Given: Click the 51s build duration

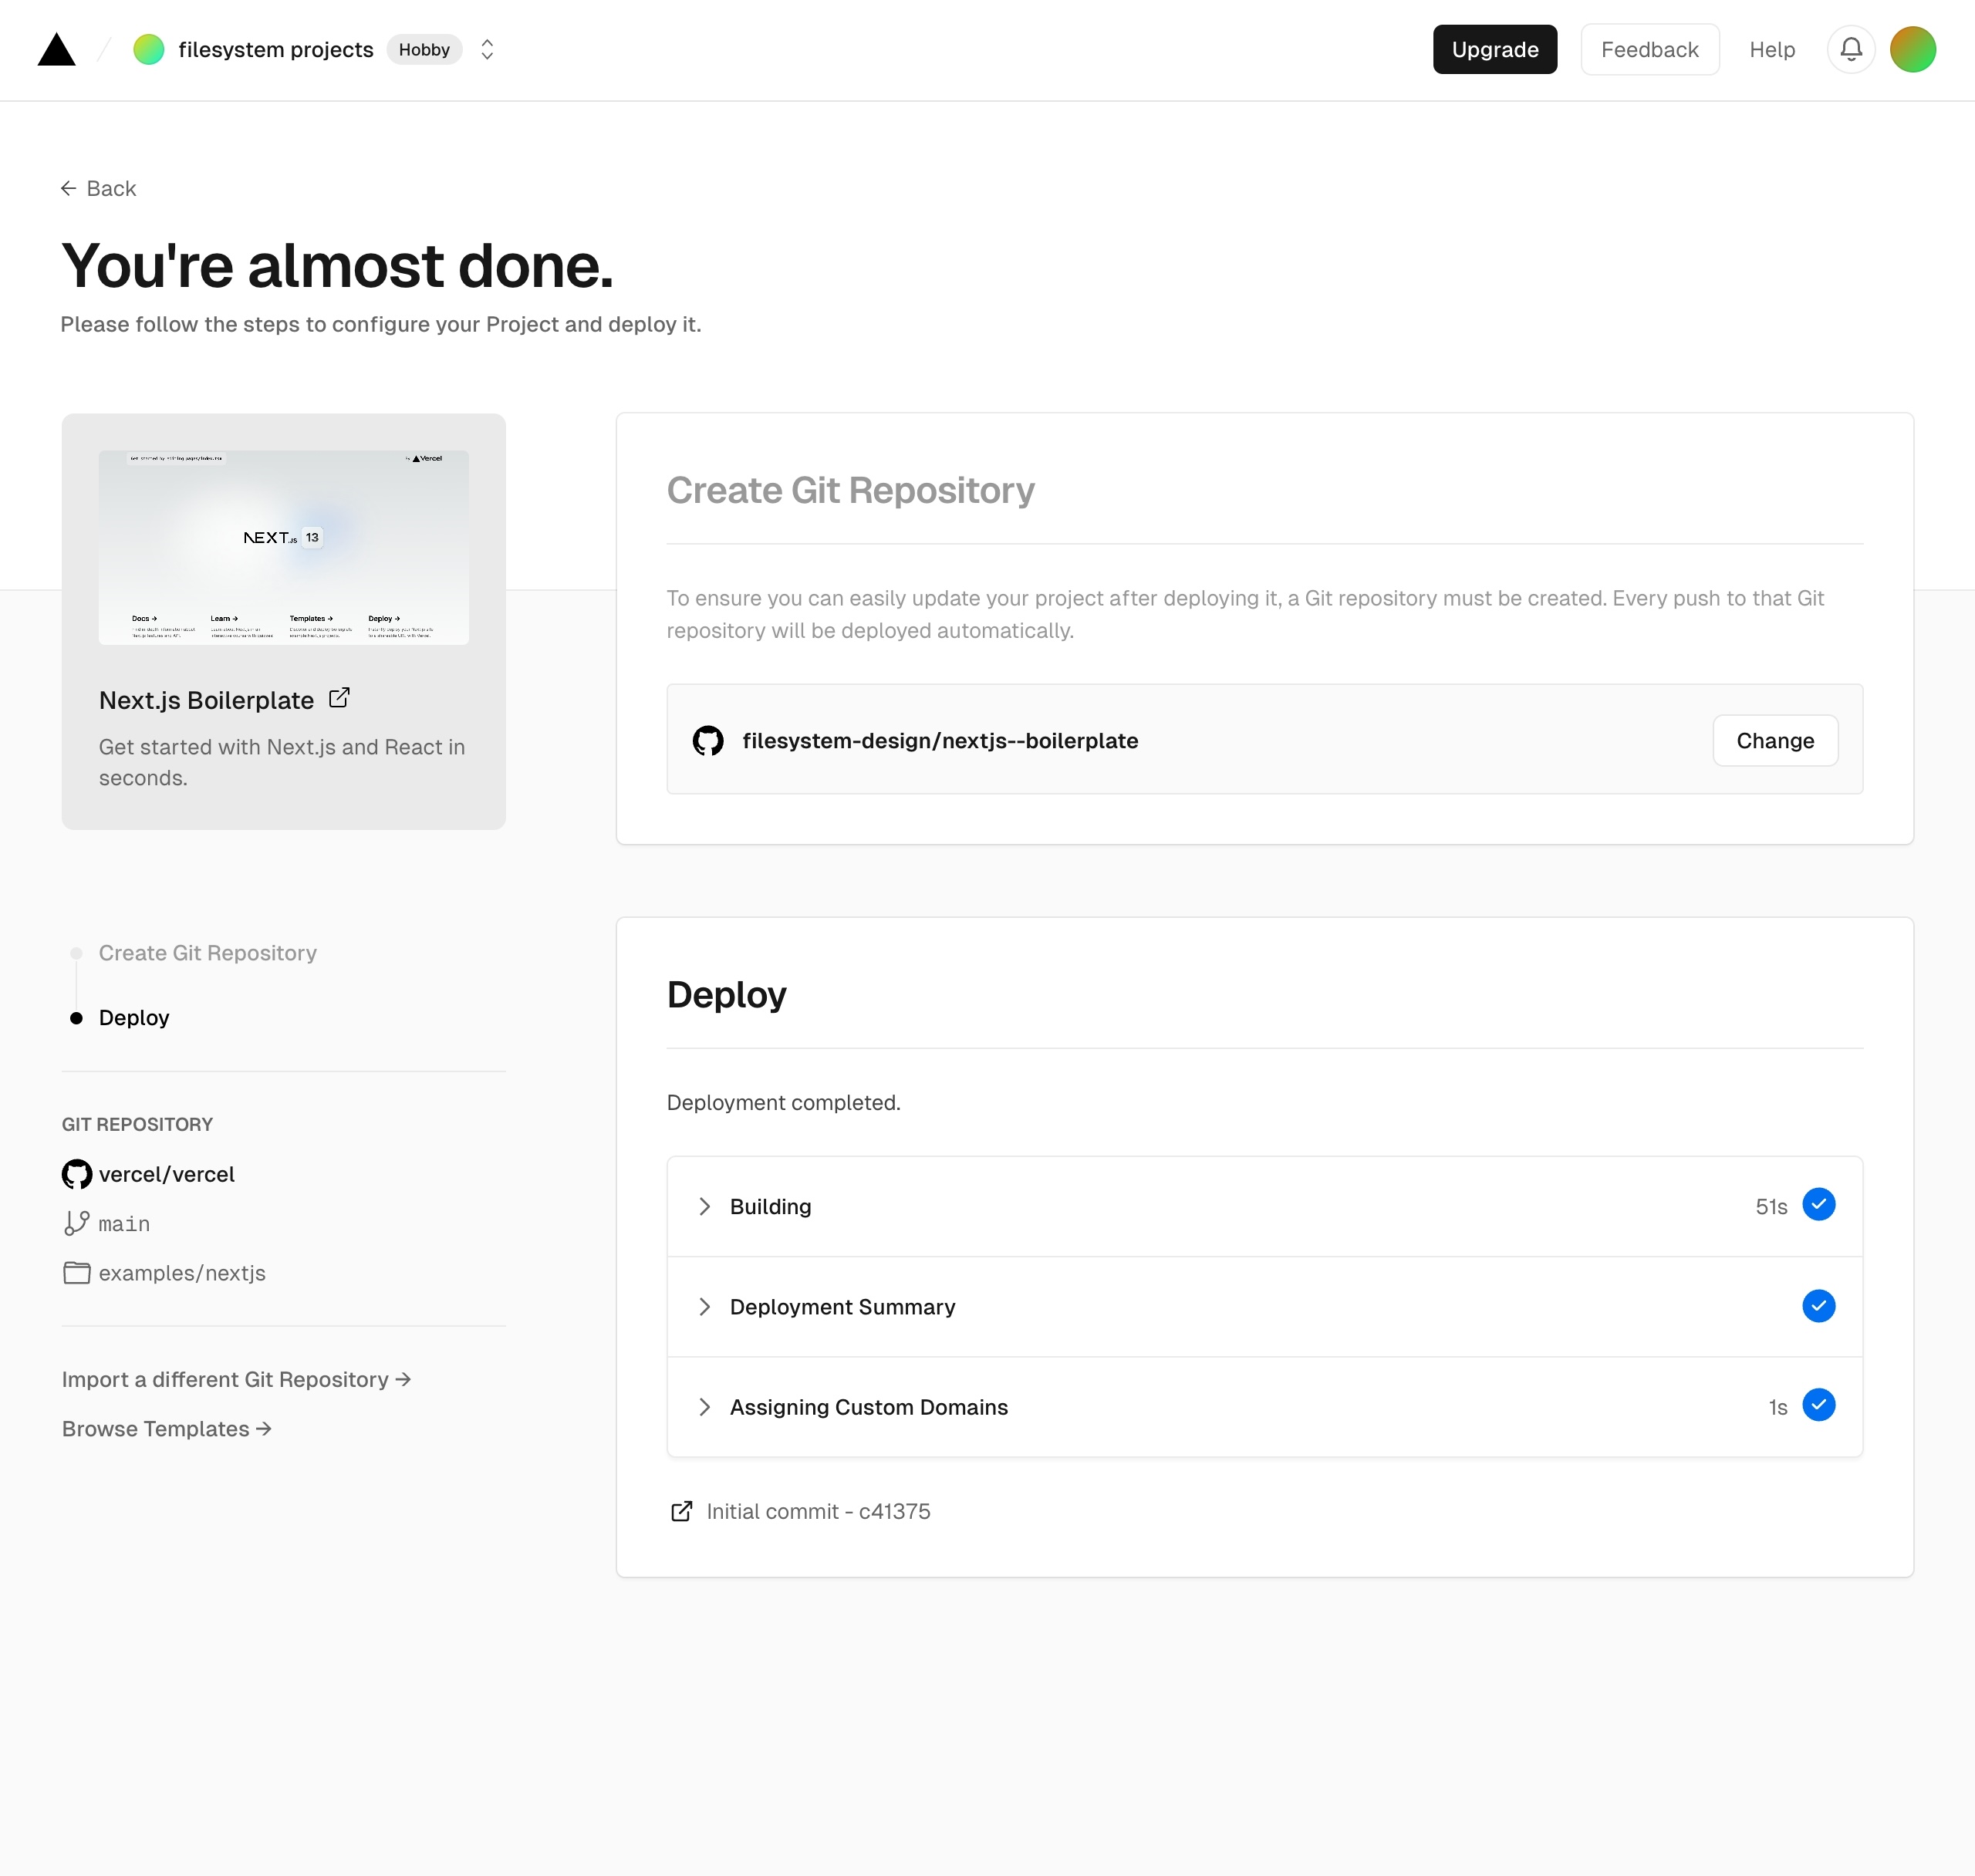Looking at the screenshot, I should click(1771, 1207).
